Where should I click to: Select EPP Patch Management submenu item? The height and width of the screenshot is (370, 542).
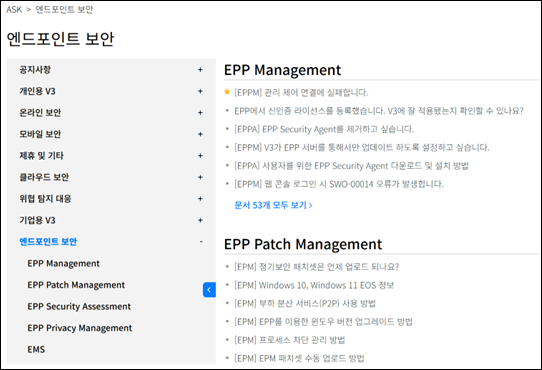(76, 285)
